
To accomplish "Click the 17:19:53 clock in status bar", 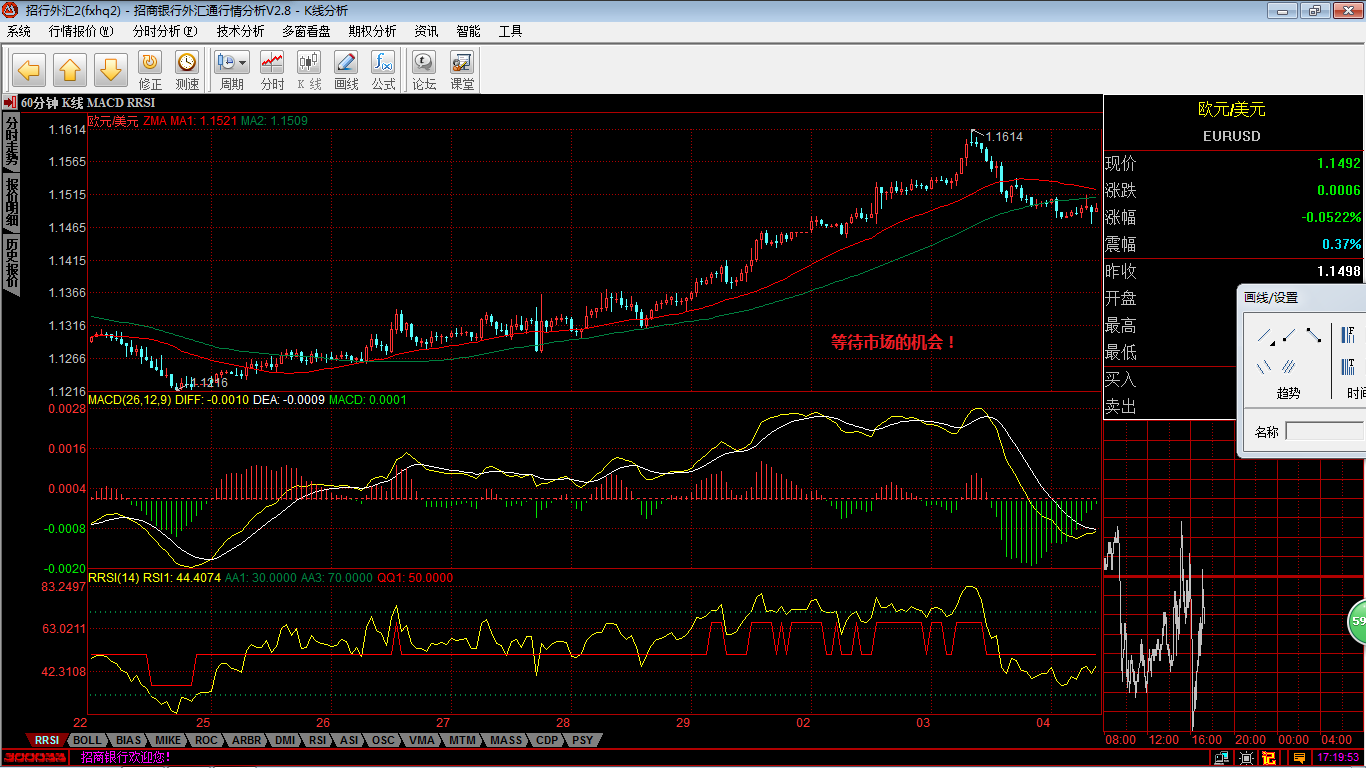I will pyautogui.click(x=1338, y=758).
